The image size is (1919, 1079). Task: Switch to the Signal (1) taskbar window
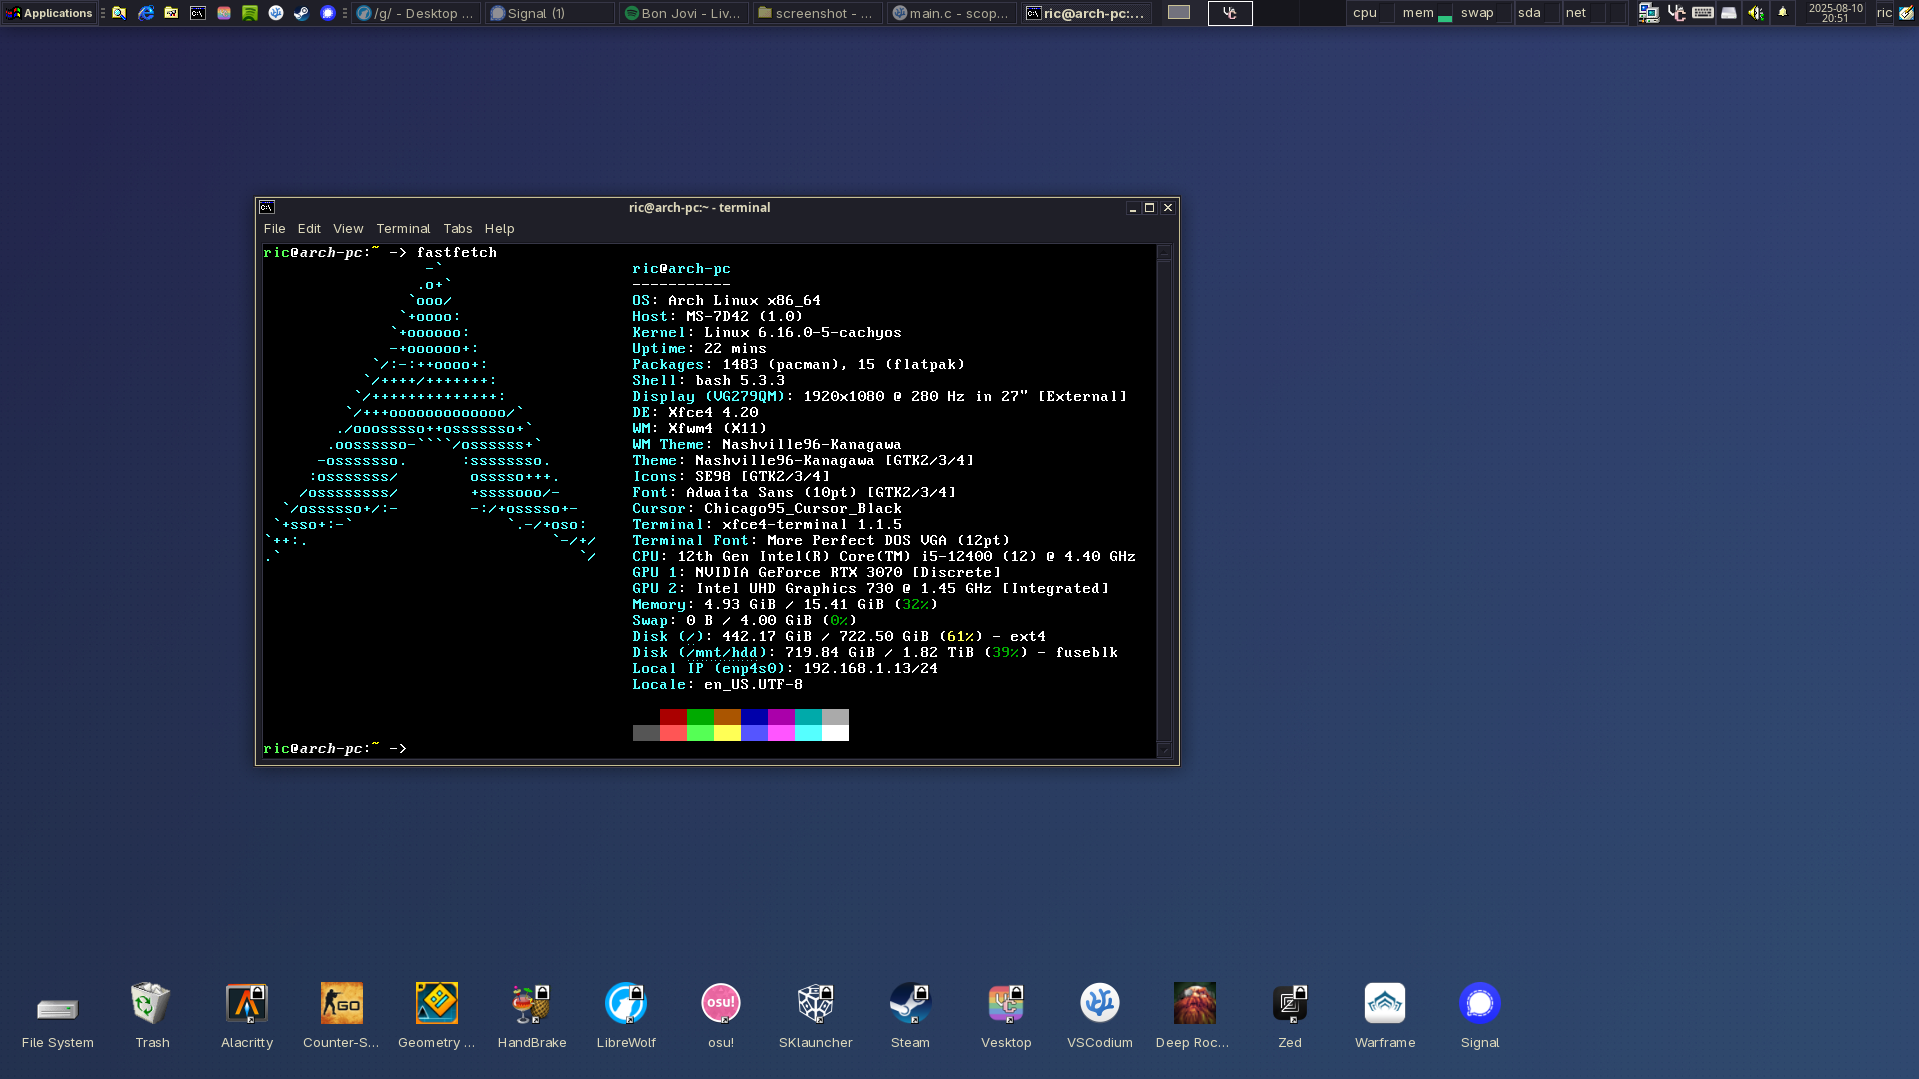coord(550,13)
